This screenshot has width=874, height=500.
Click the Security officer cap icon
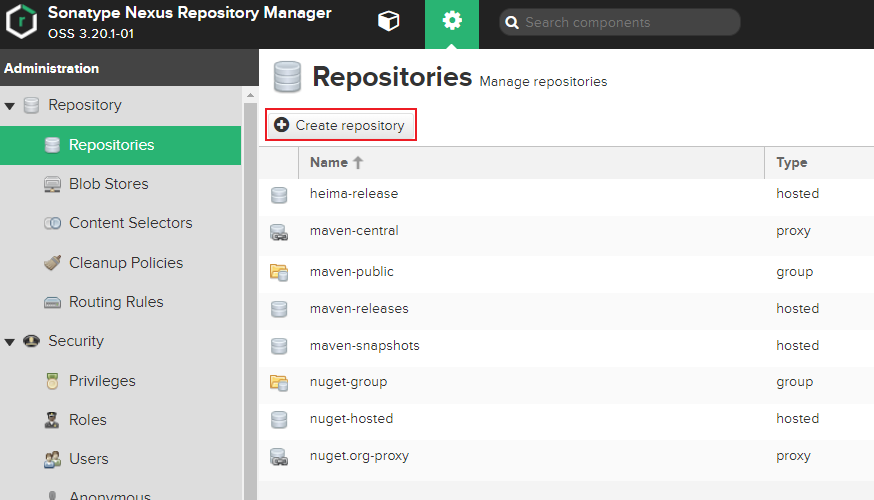click(31, 341)
